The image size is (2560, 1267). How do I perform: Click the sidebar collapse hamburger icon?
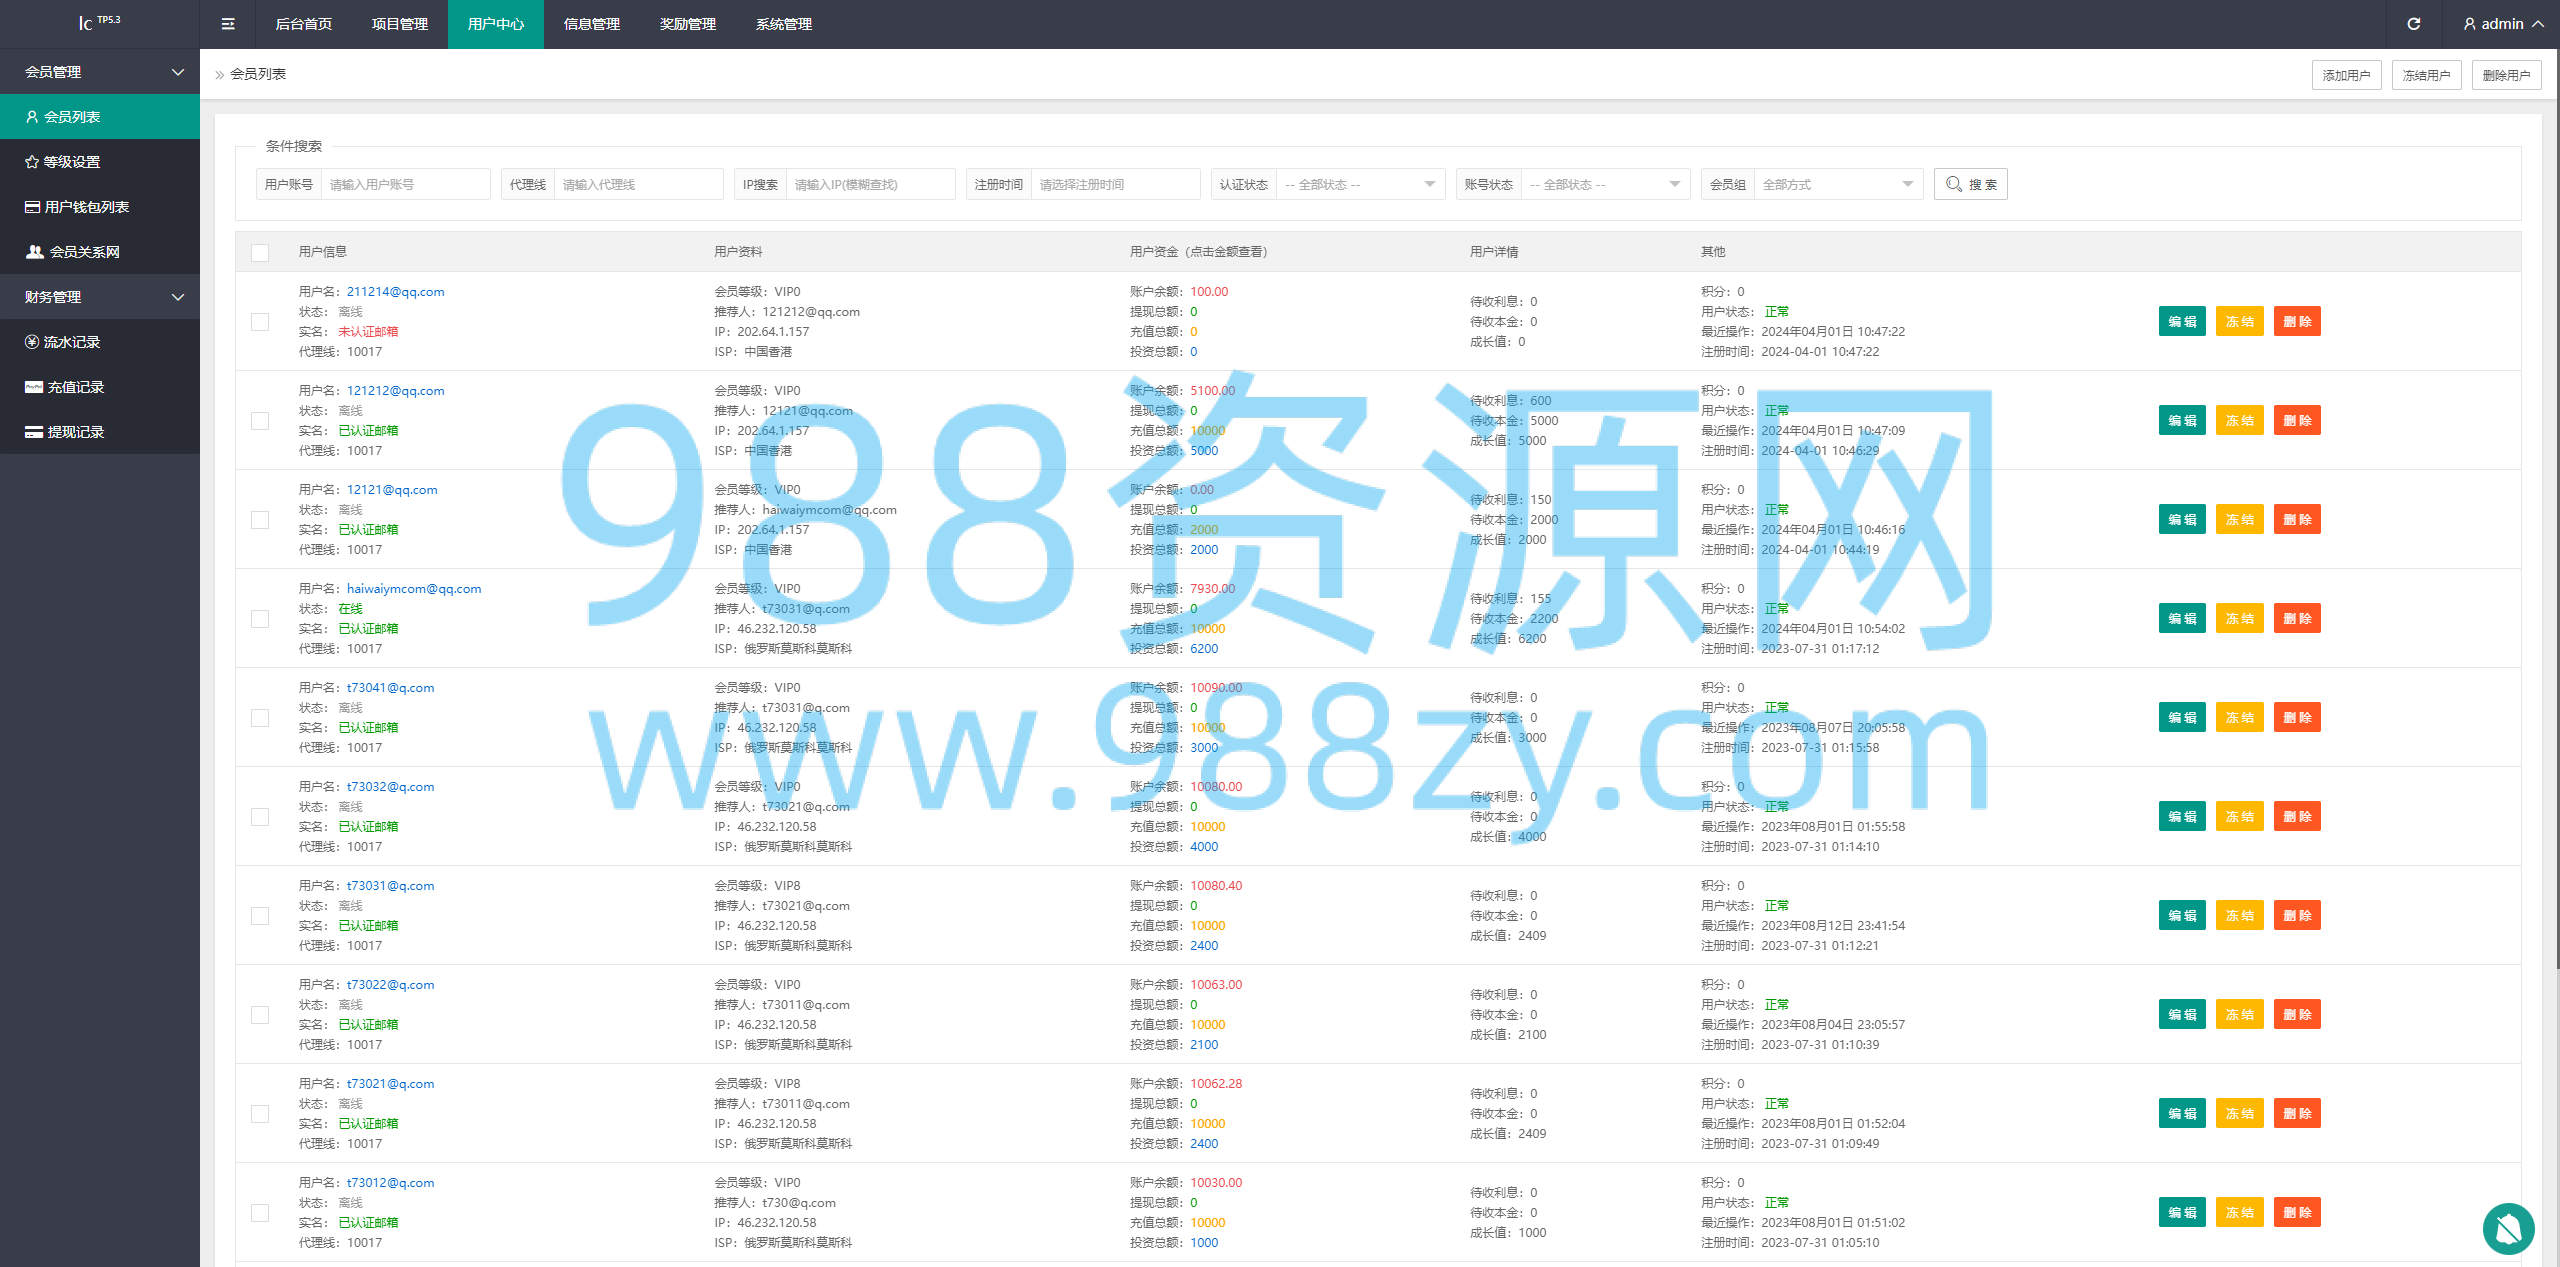point(228,24)
